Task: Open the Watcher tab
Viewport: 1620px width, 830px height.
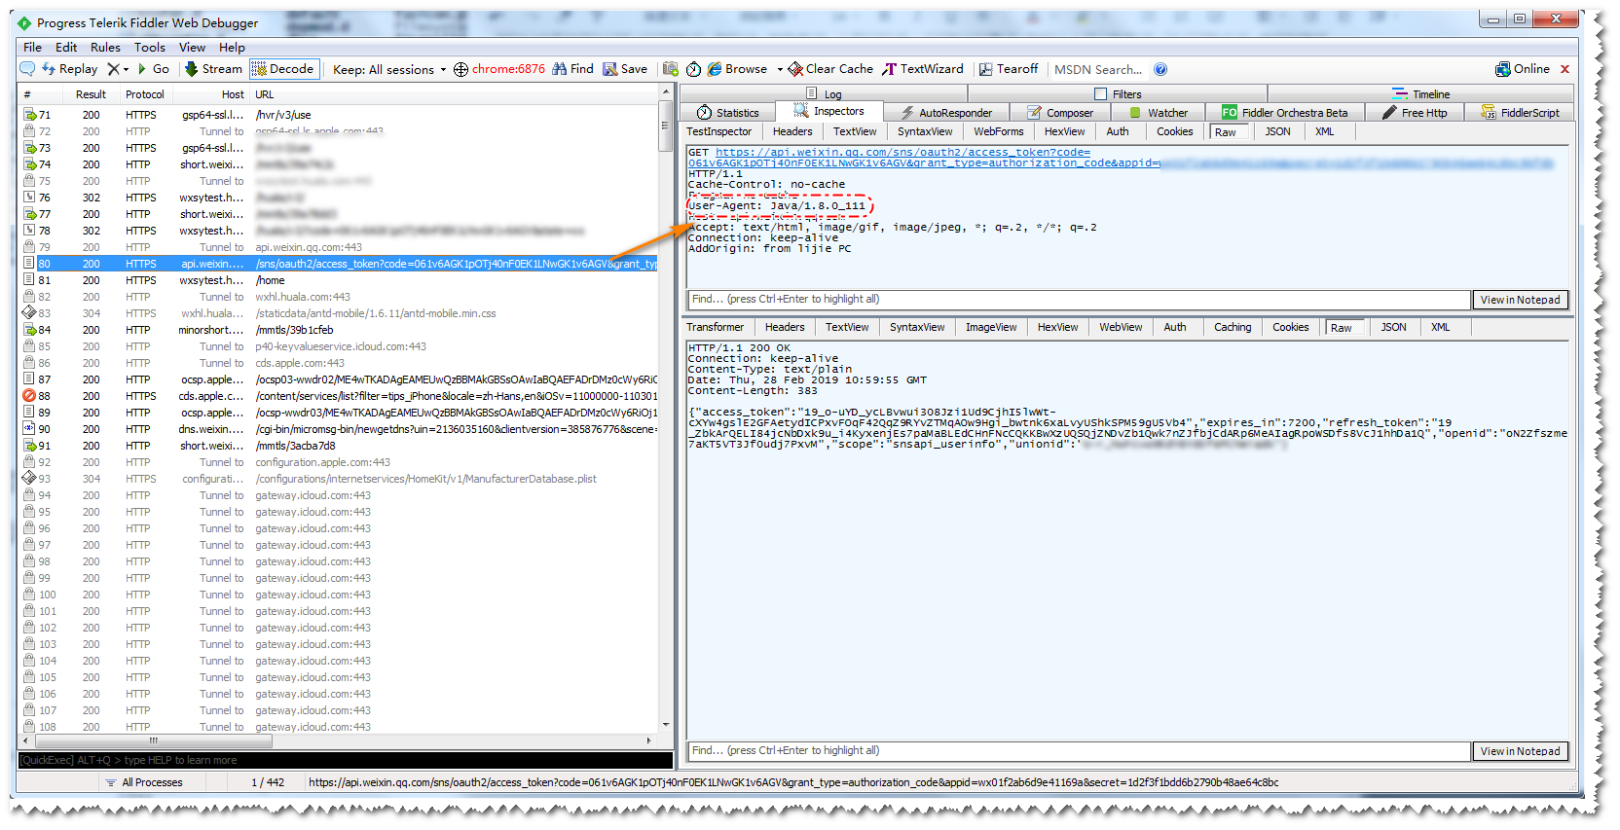Action: pyautogui.click(x=1158, y=113)
